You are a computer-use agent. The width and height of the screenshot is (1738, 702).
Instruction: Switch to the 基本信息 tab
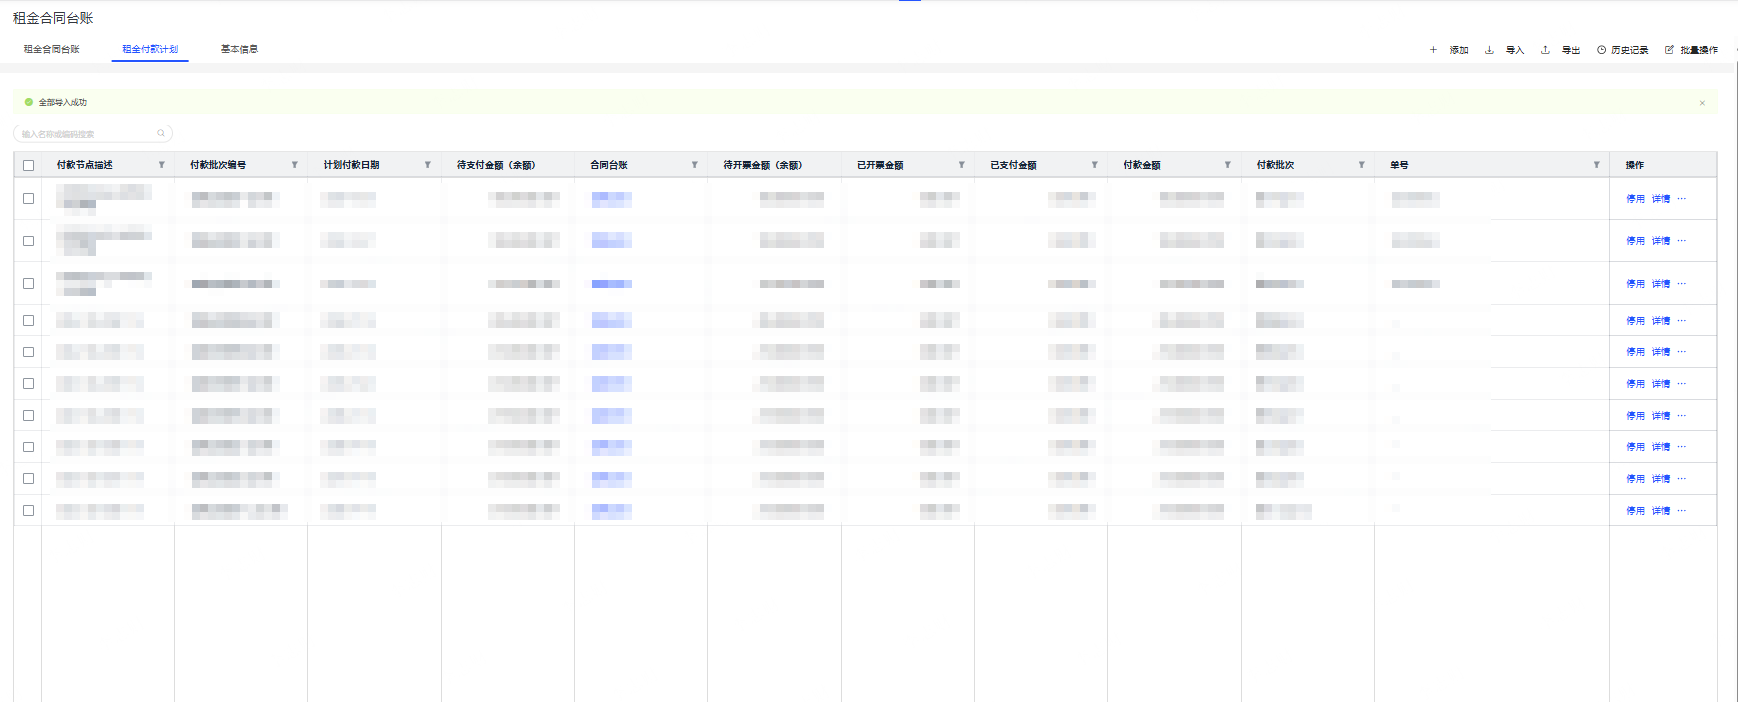tap(239, 49)
